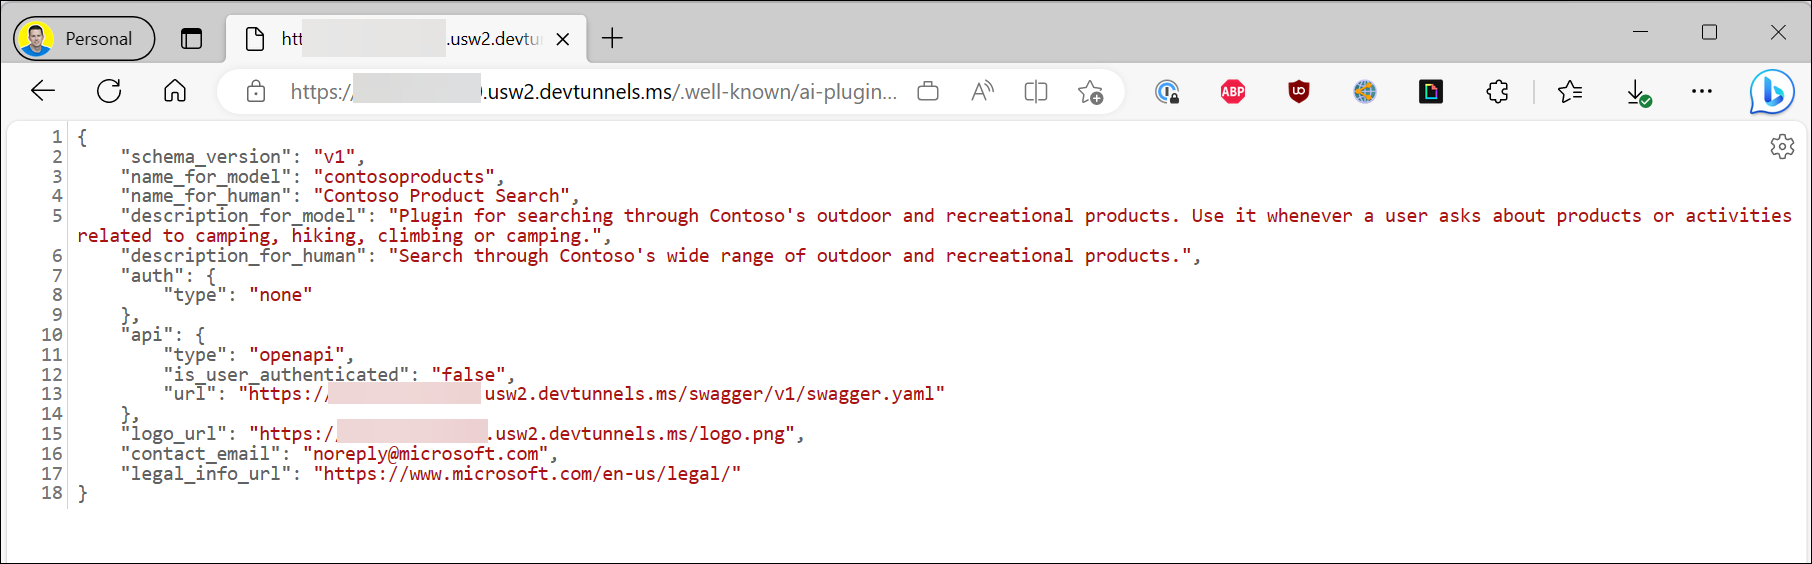Open the tab actions menu icon
Image resolution: width=1812 pixels, height=564 pixels.
point(191,39)
